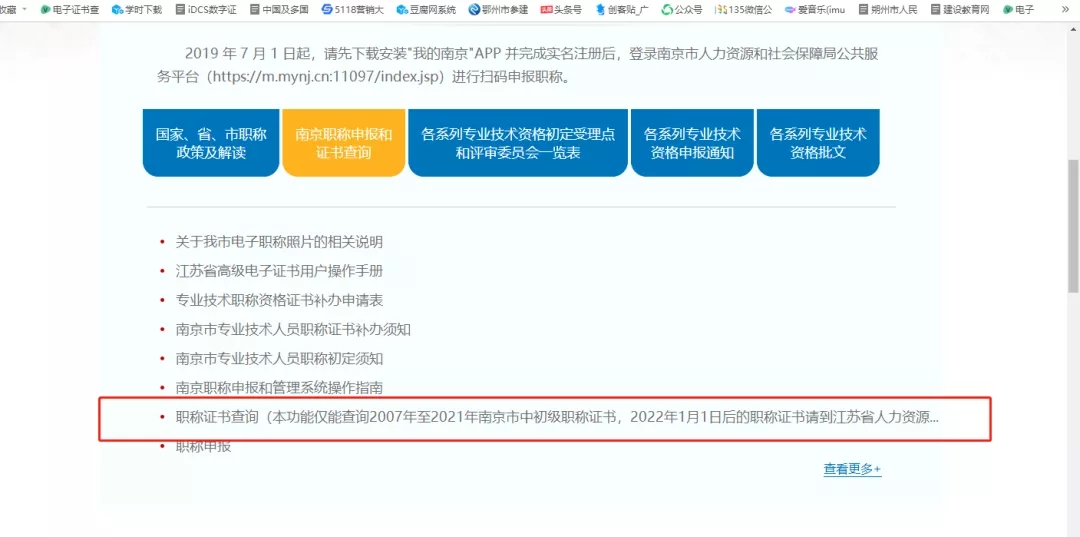The height and width of the screenshot is (537, 1080).
Task: Select the 各系列专业技术资格初定受理点和评审委员会一览表 tab
Action: pyautogui.click(x=518, y=143)
